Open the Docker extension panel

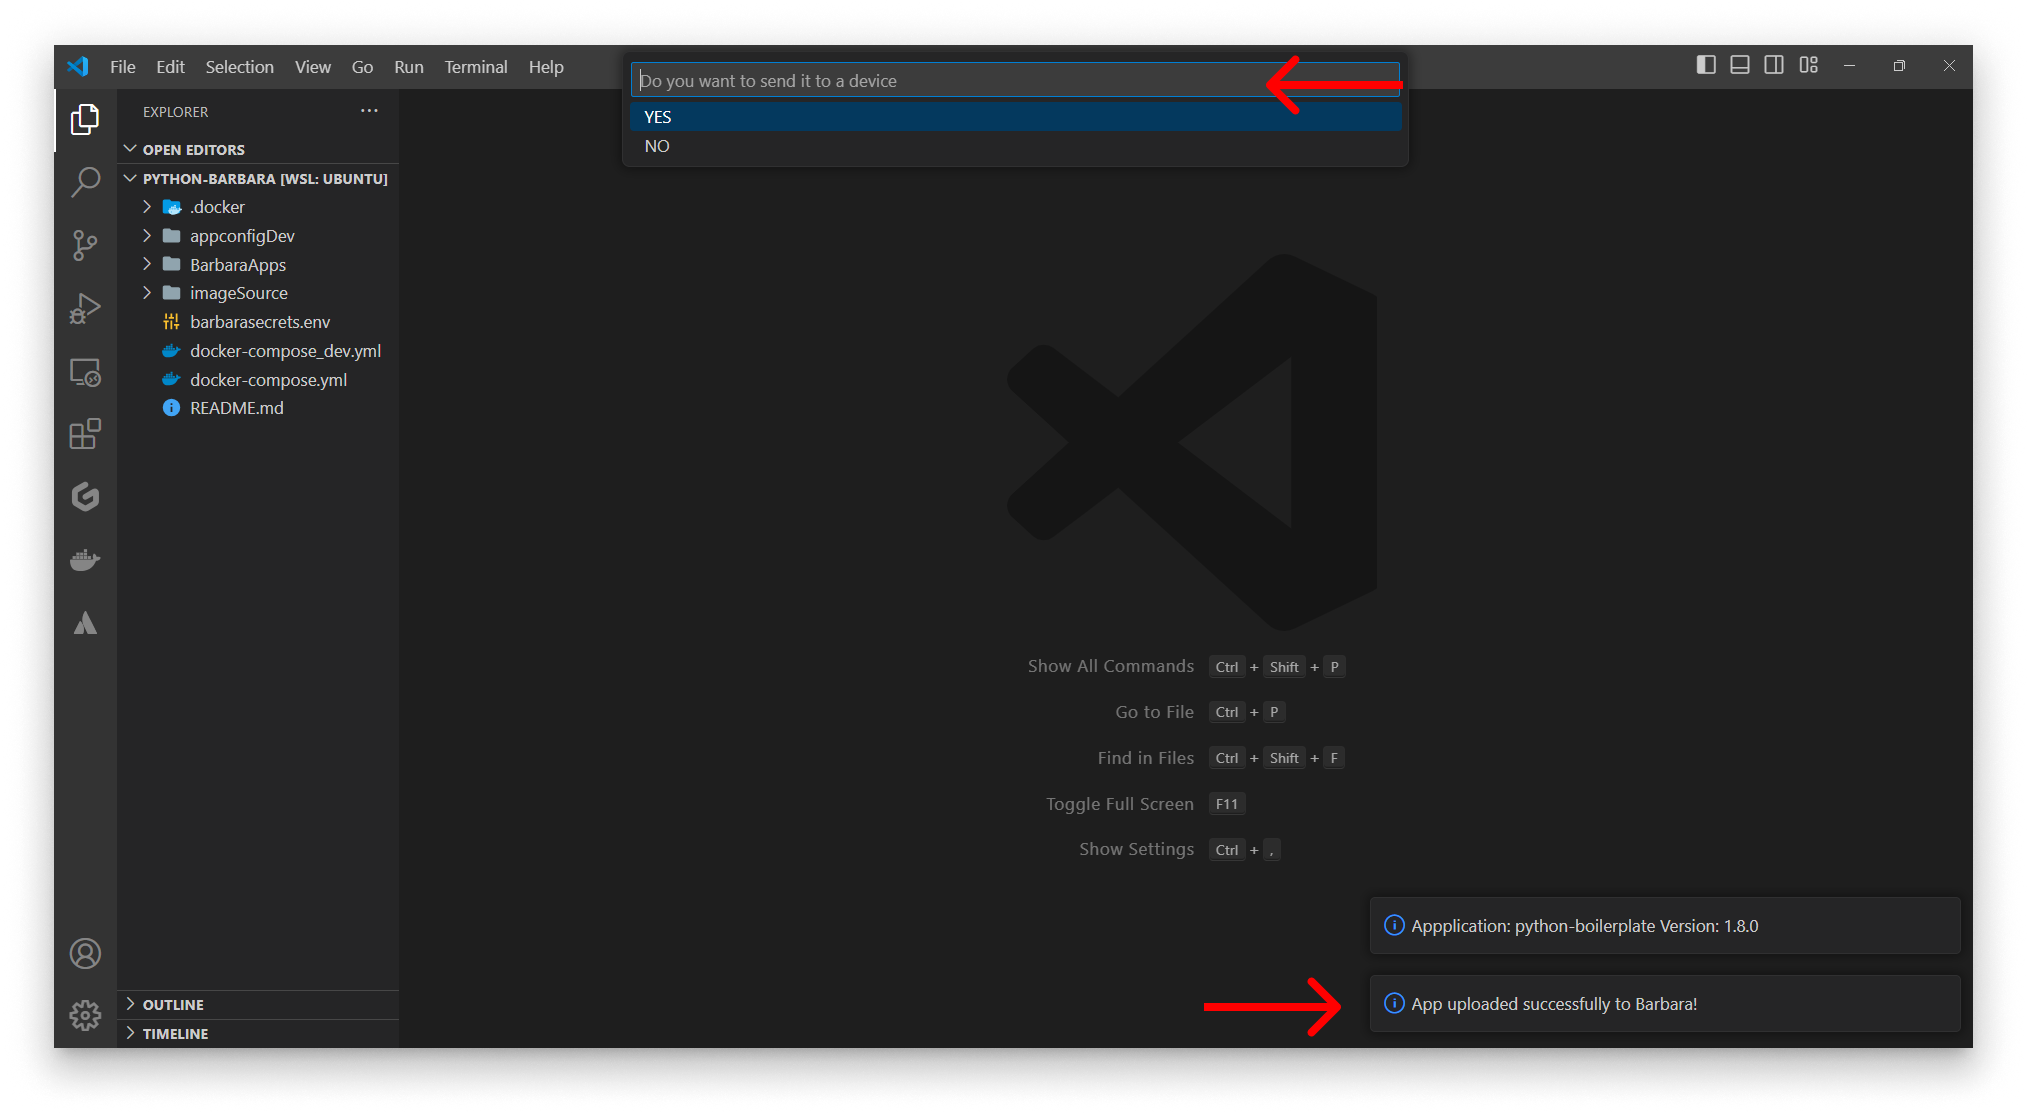[x=85, y=560]
